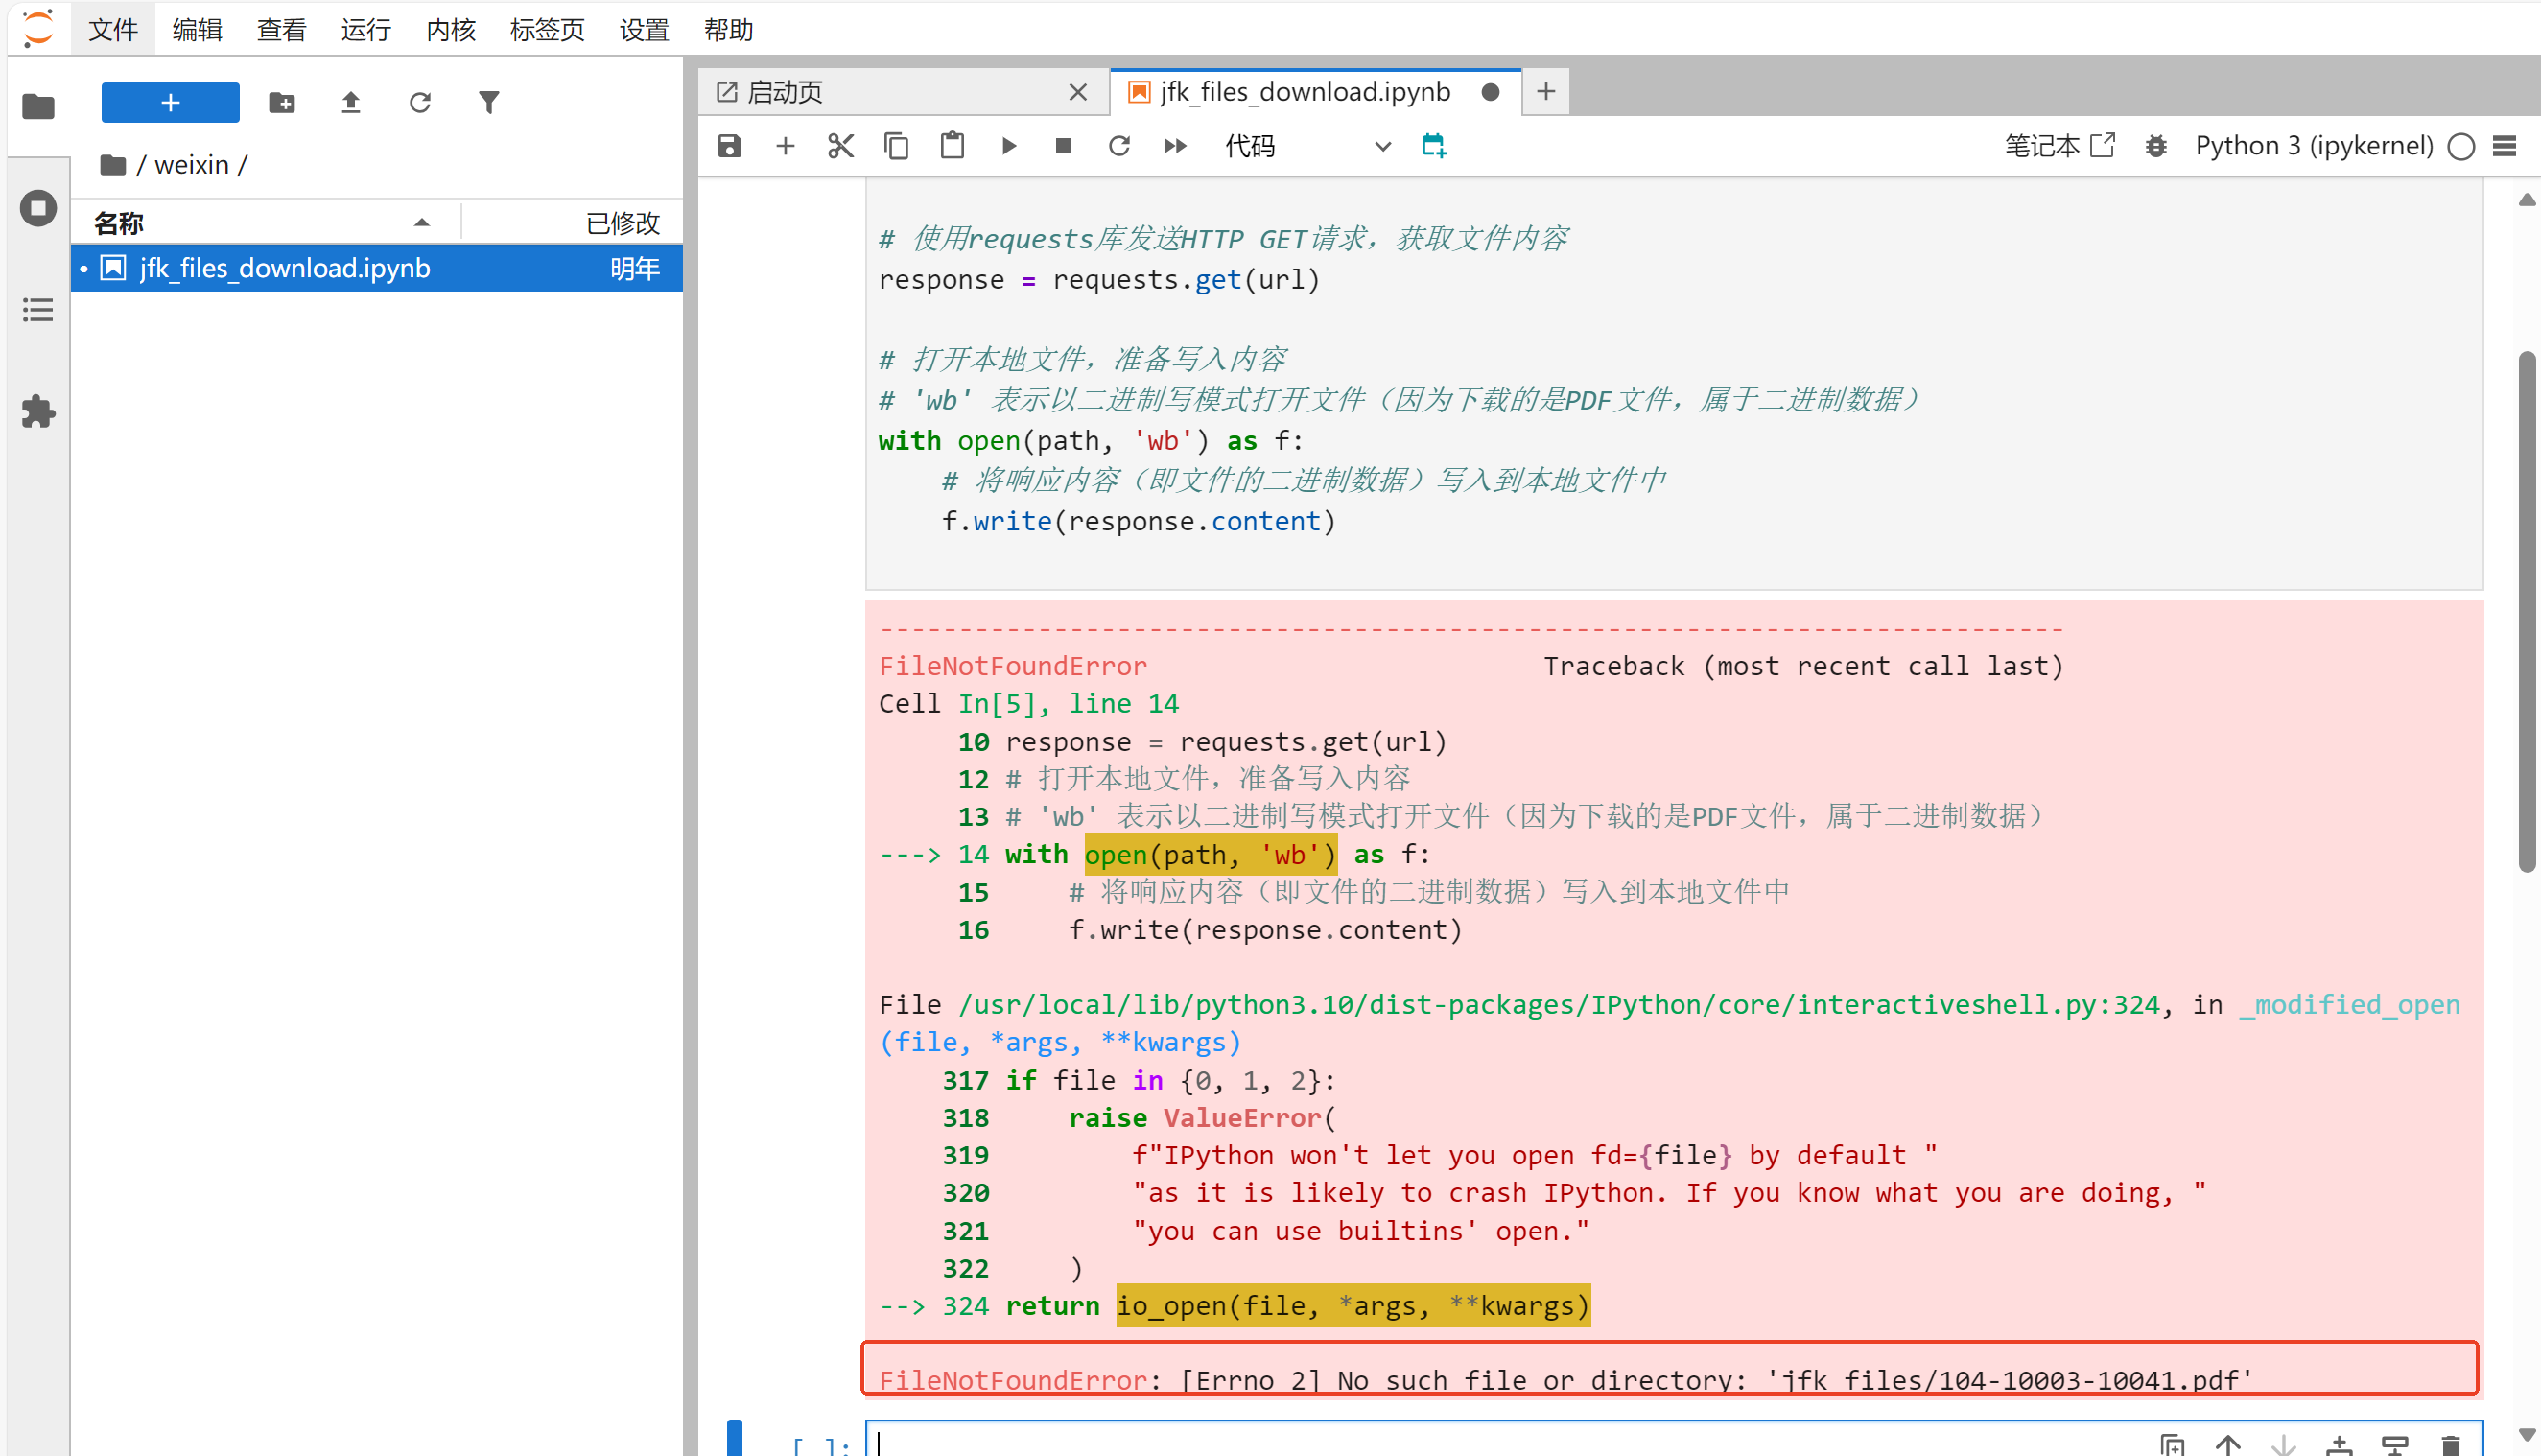Open the extension manager puzzle icon
Screen dimensions: 2541x1456
point(38,411)
